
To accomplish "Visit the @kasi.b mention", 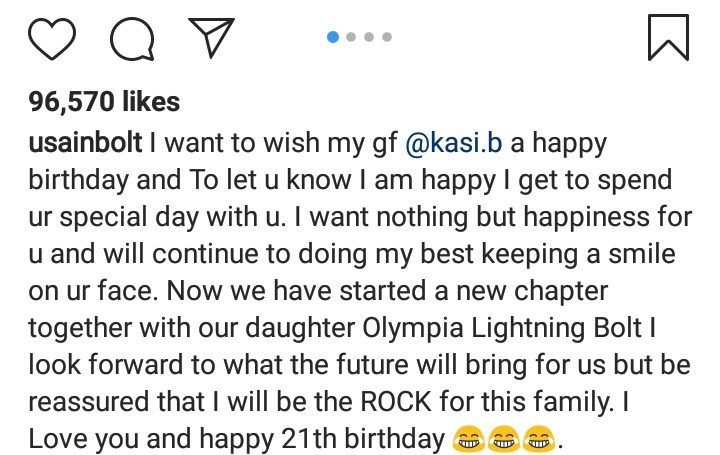I will 454,143.
